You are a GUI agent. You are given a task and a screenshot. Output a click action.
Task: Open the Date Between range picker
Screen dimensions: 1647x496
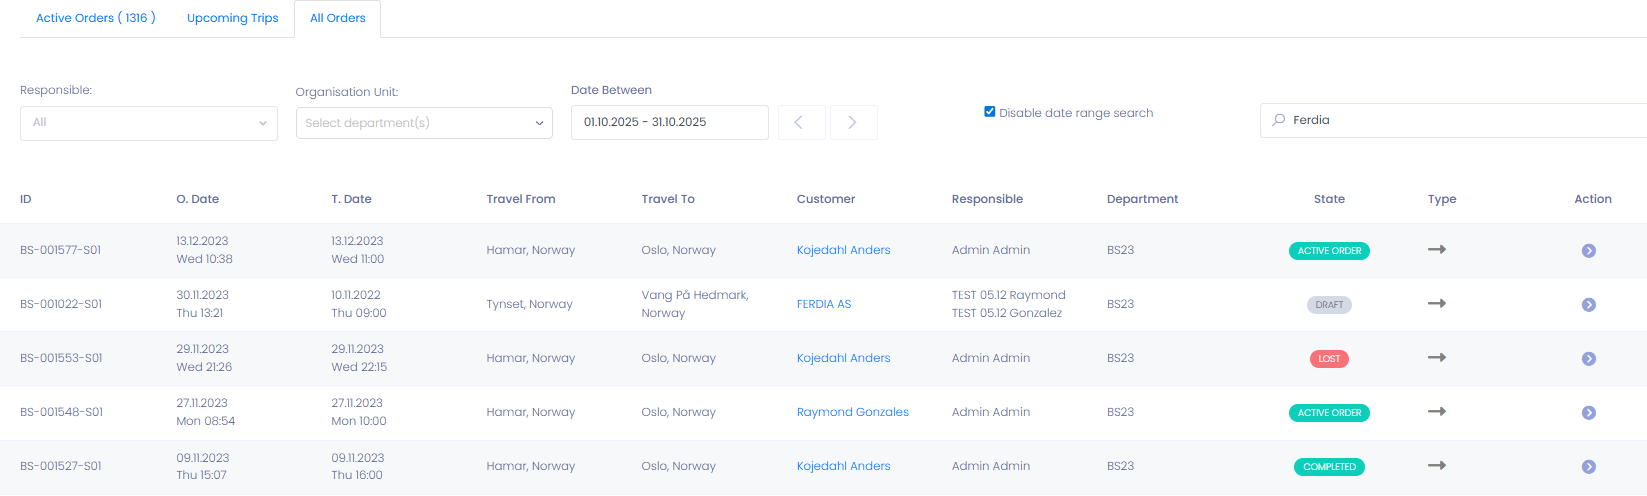pyautogui.click(x=669, y=122)
